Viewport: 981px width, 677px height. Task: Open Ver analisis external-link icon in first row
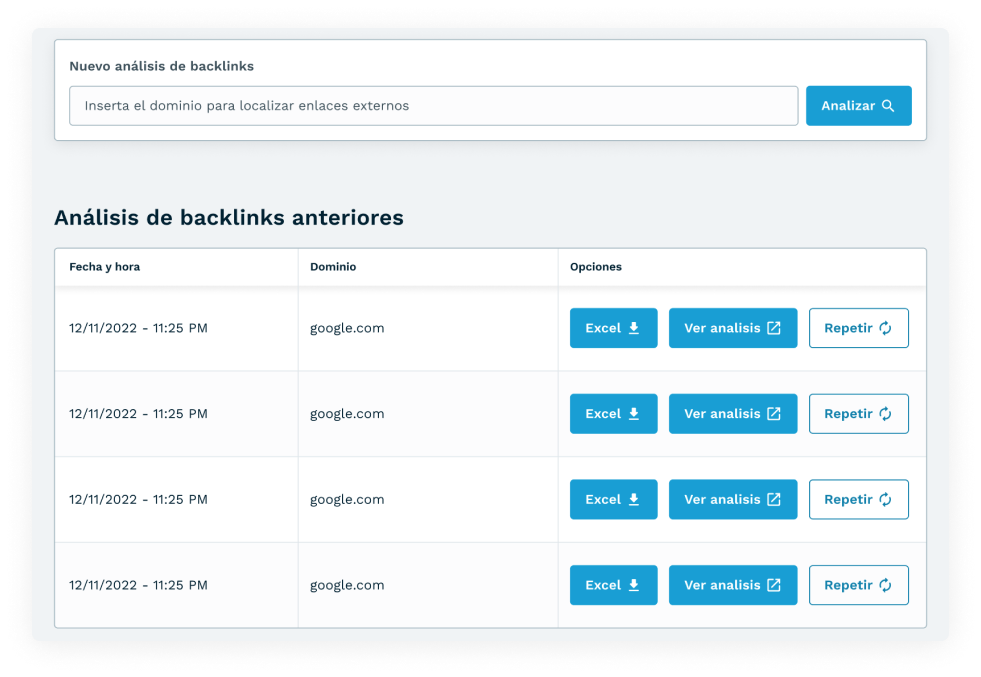point(774,328)
